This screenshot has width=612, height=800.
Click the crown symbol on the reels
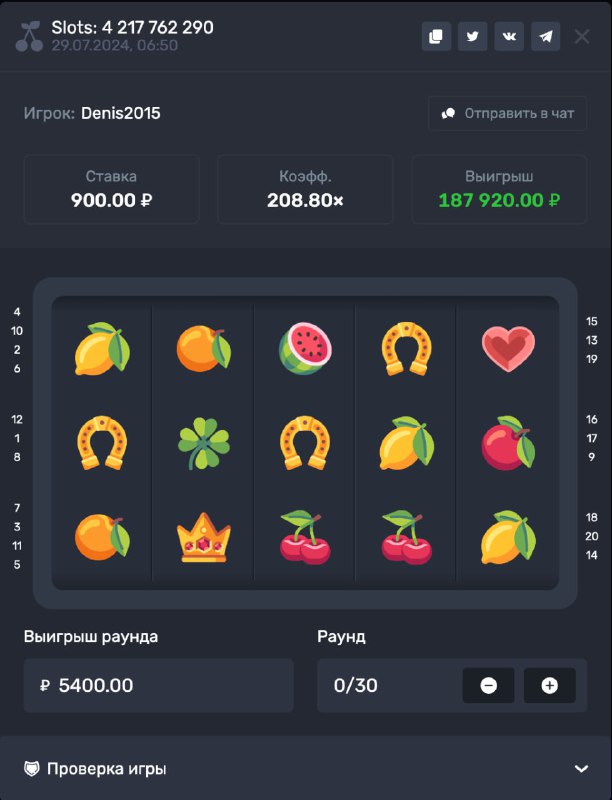click(203, 537)
